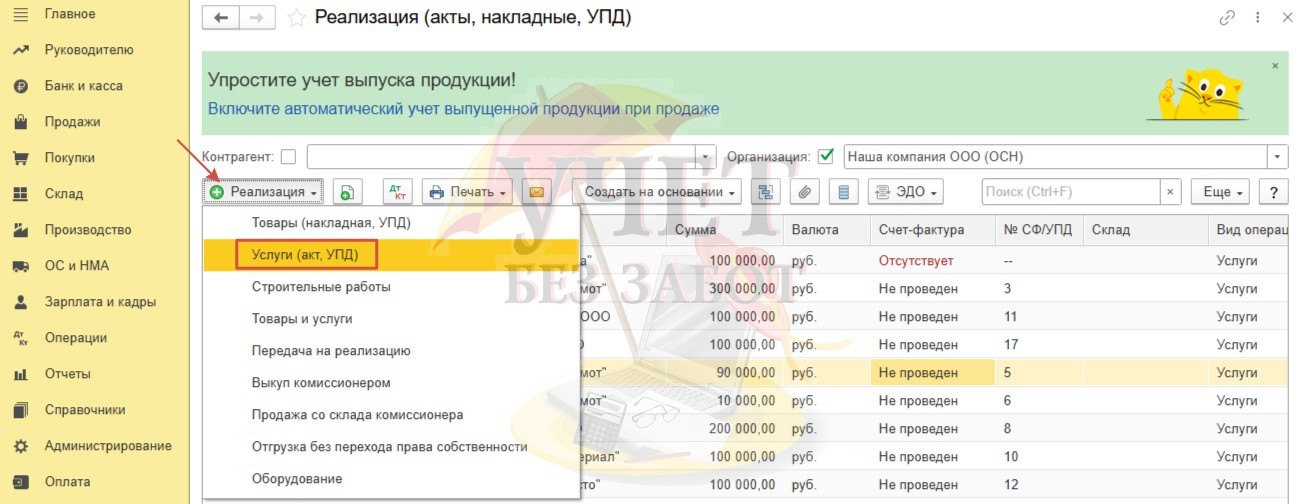The width and height of the screenshot is (1308, 504).
Task: Copy page link with chain icon
Action: [x=1227, y=18]
